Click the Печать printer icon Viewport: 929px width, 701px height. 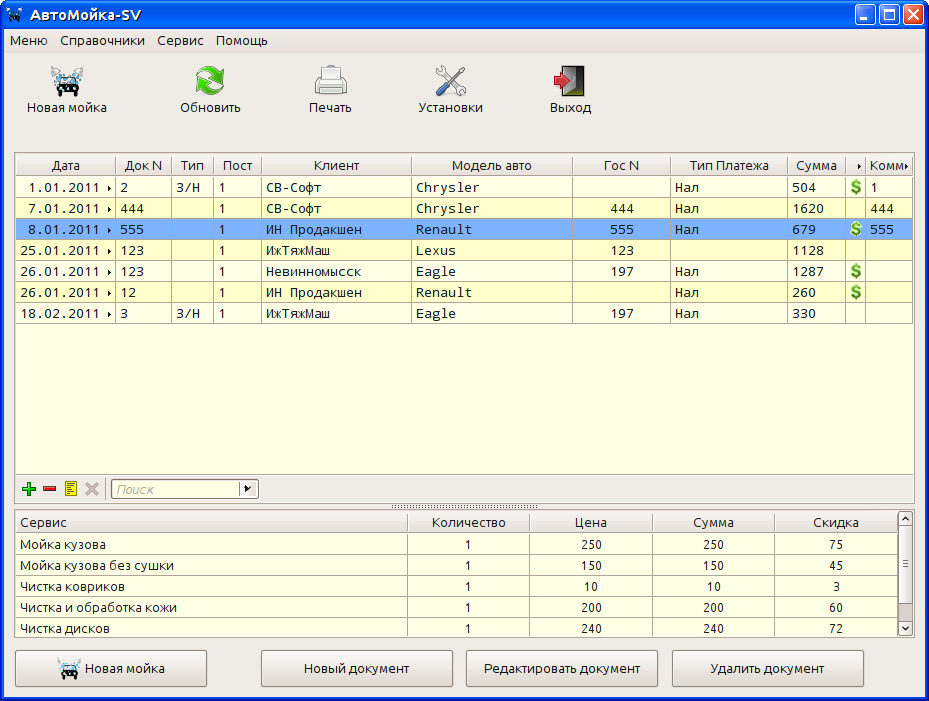point(330,82)
